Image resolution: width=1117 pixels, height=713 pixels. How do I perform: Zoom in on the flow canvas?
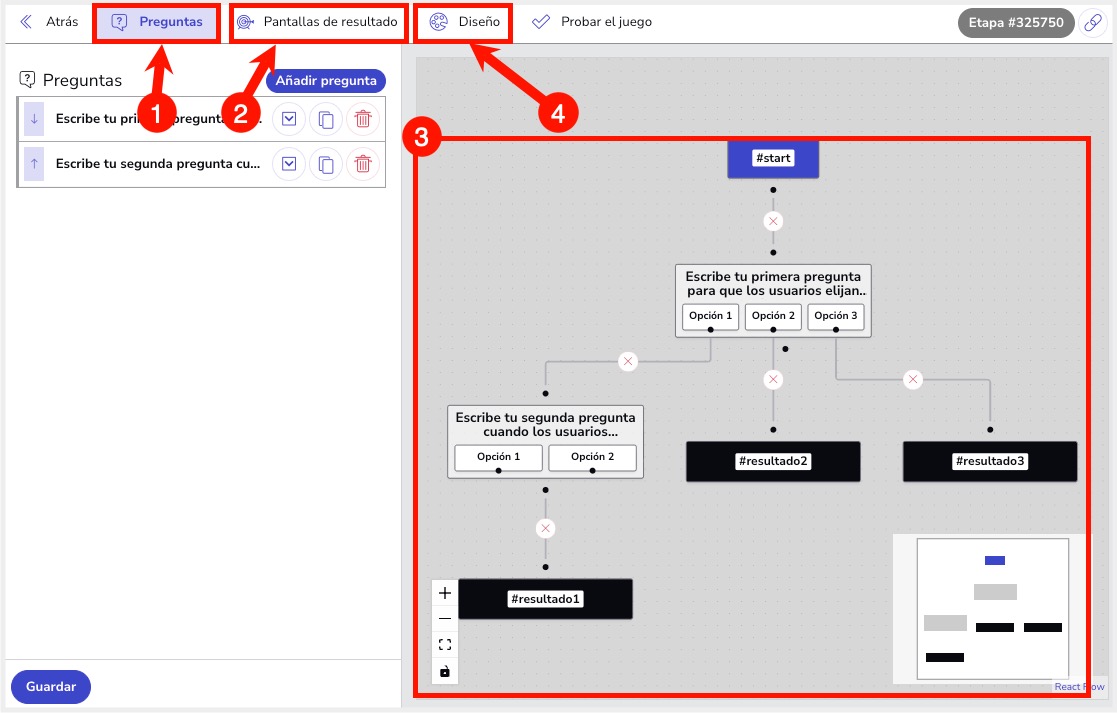point(445,593)
